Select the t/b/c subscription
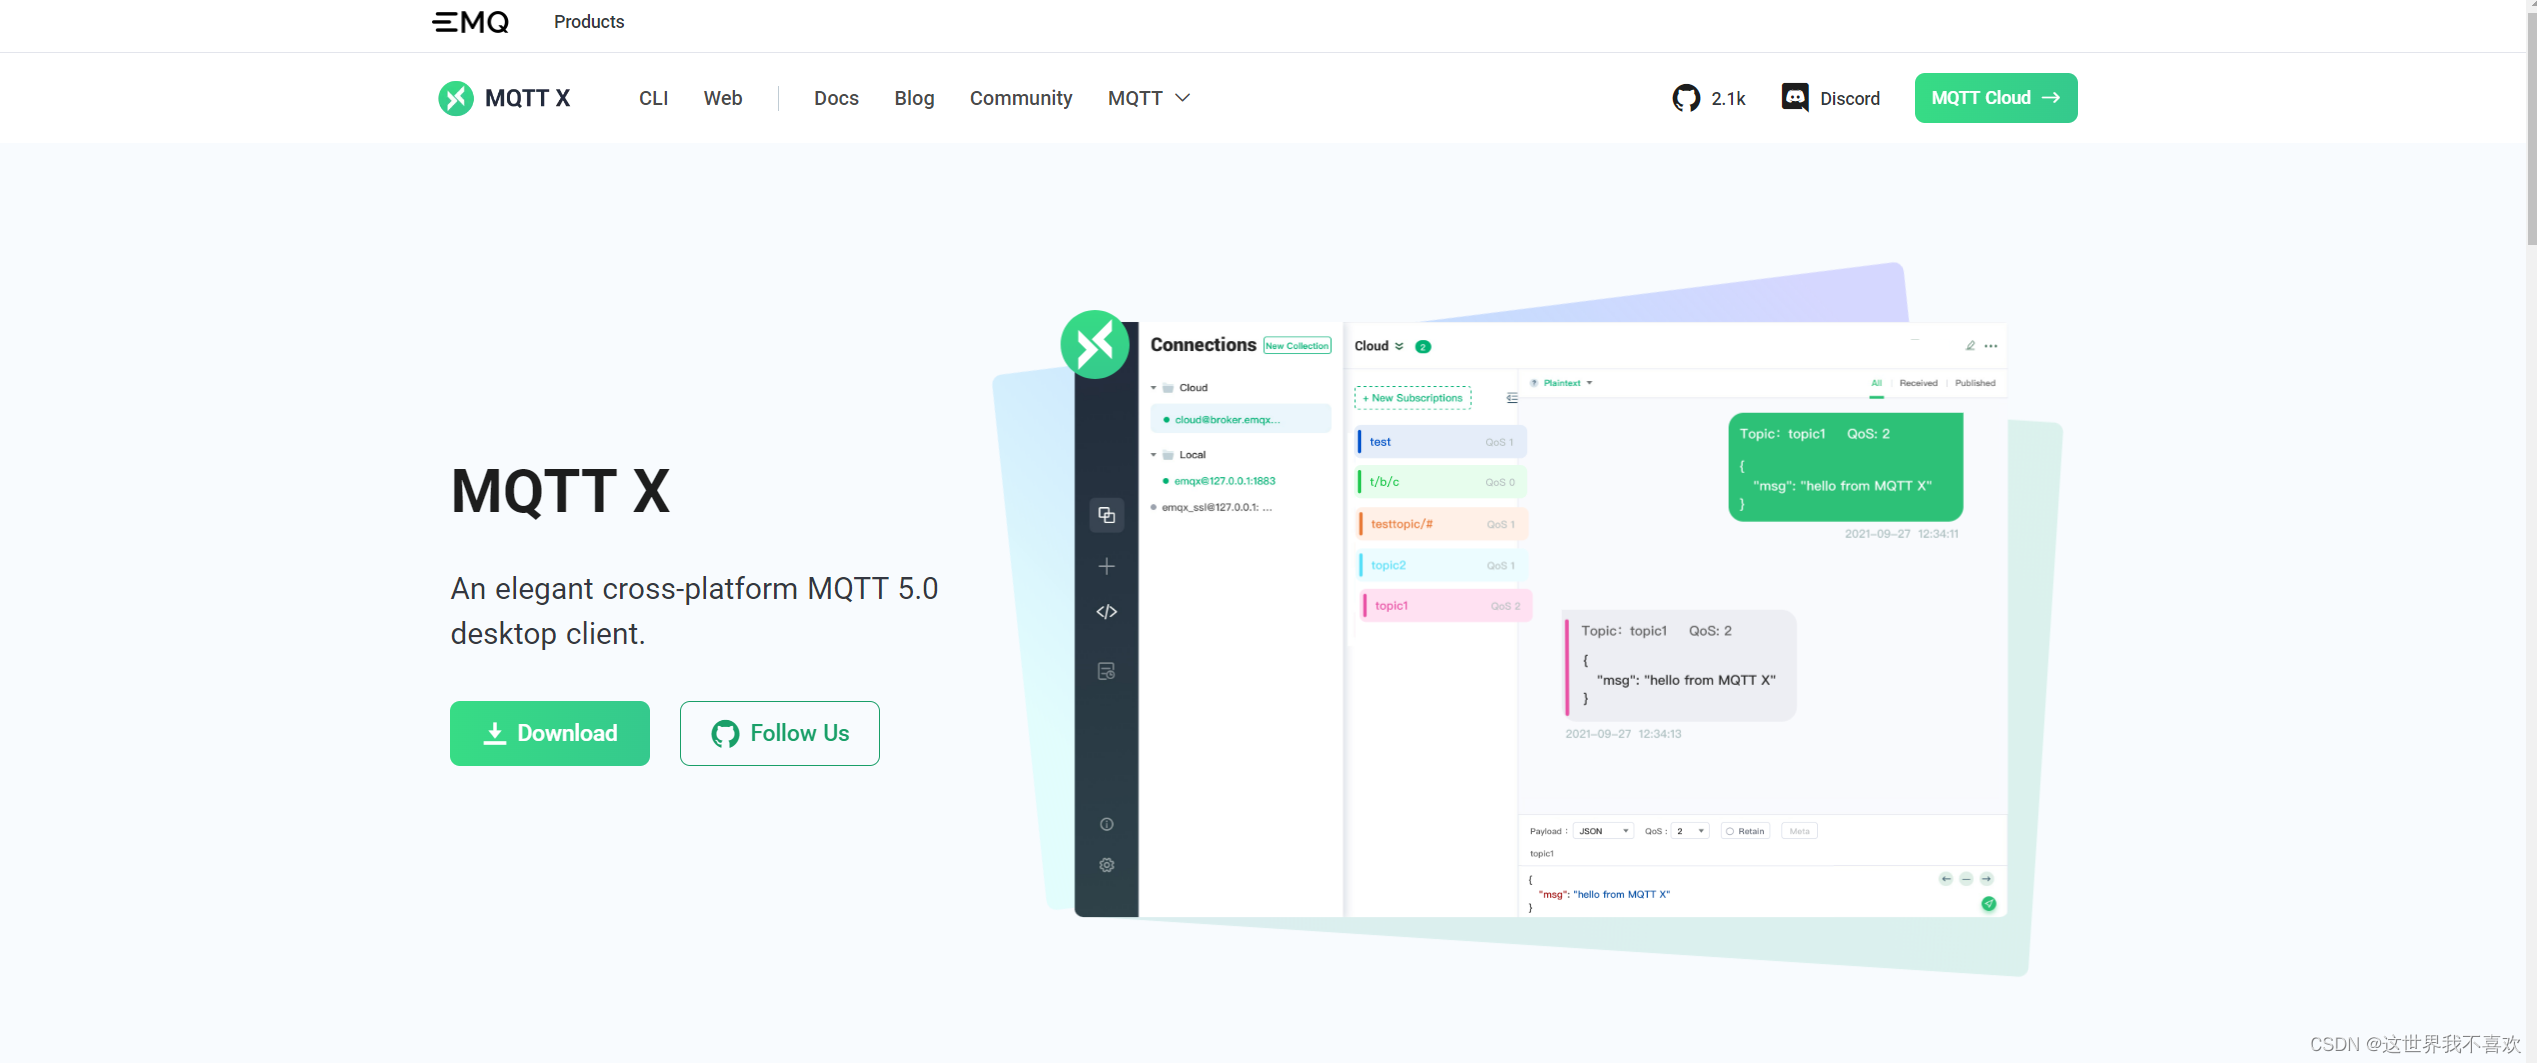 (x=1441, y=482)
